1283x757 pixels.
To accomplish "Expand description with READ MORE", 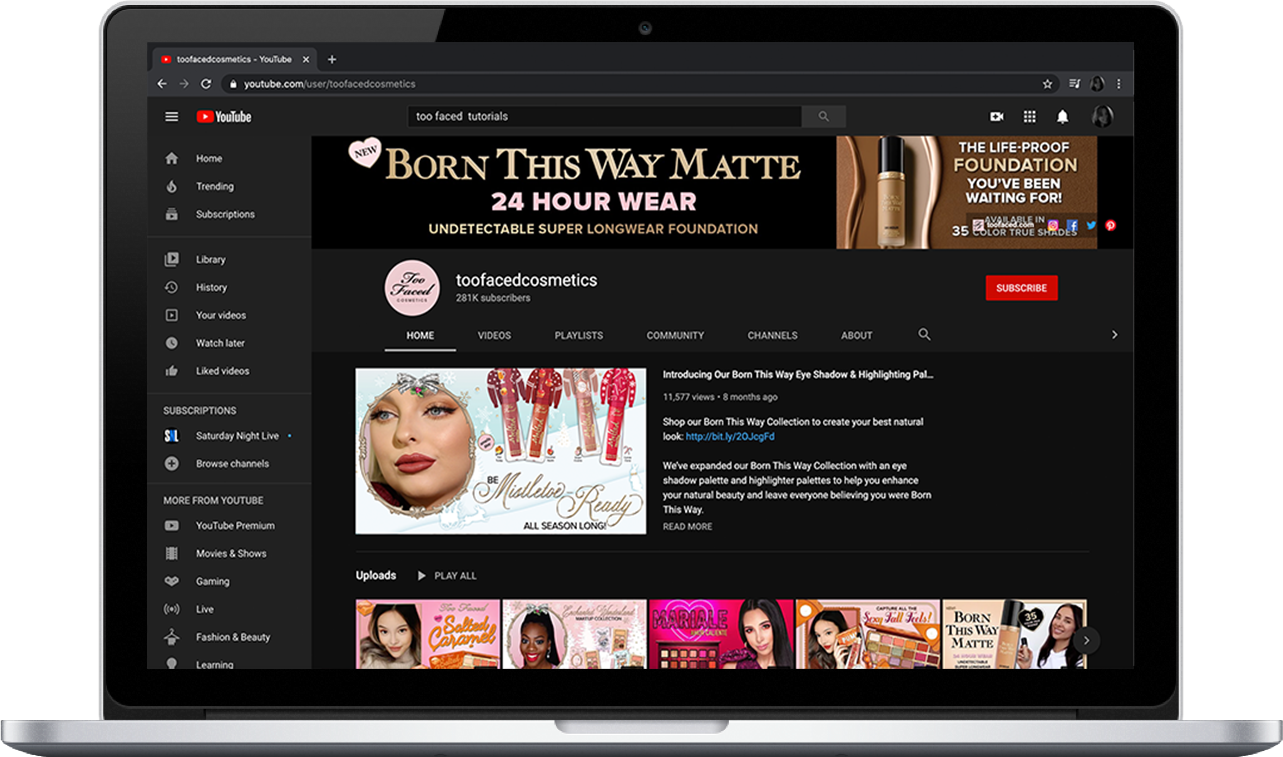I will point(688,527).
